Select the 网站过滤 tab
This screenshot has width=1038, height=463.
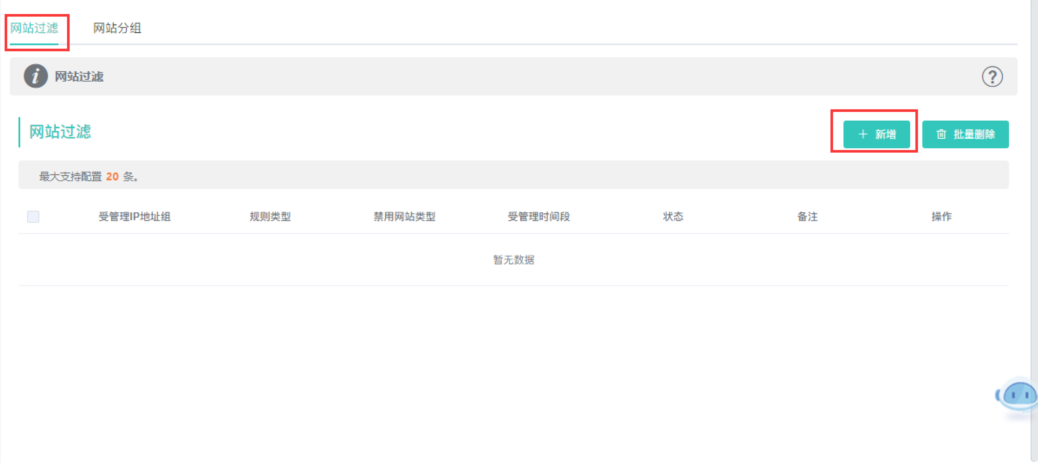click(35, 28)
